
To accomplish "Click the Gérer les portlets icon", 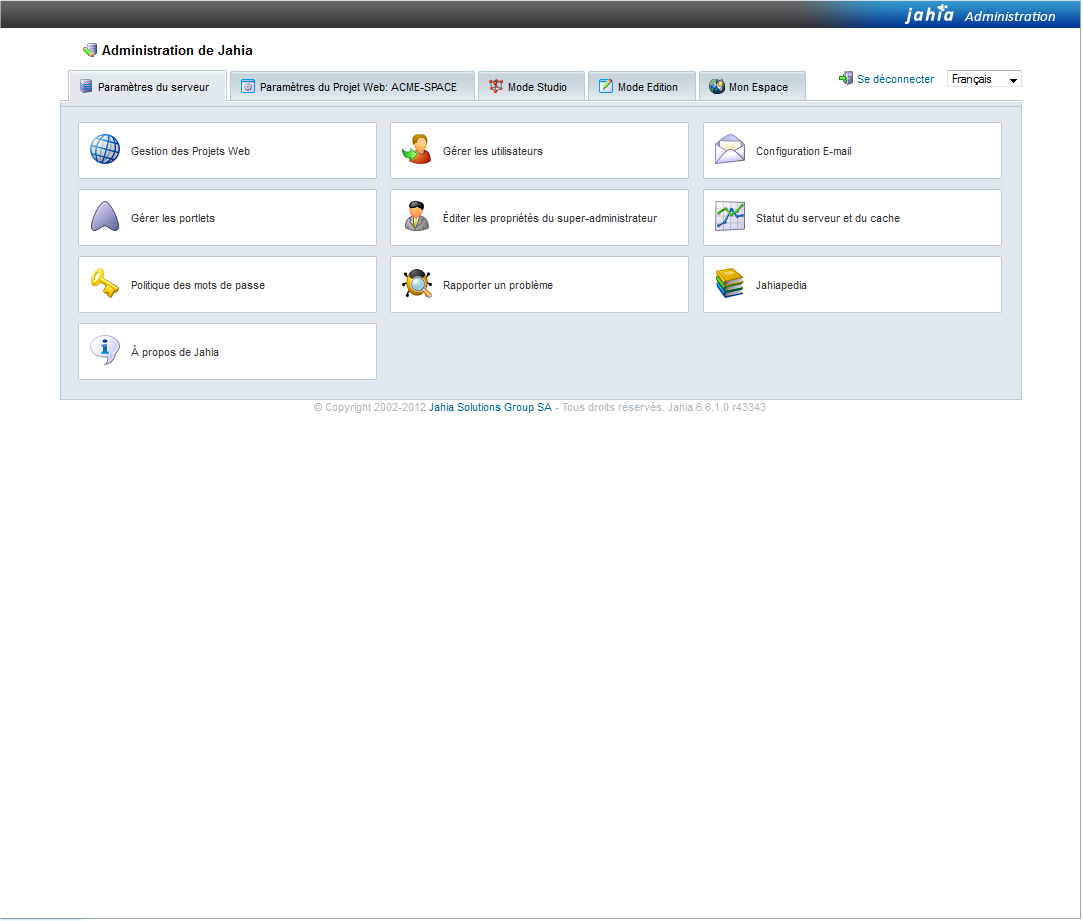I will tap(104, 216).
